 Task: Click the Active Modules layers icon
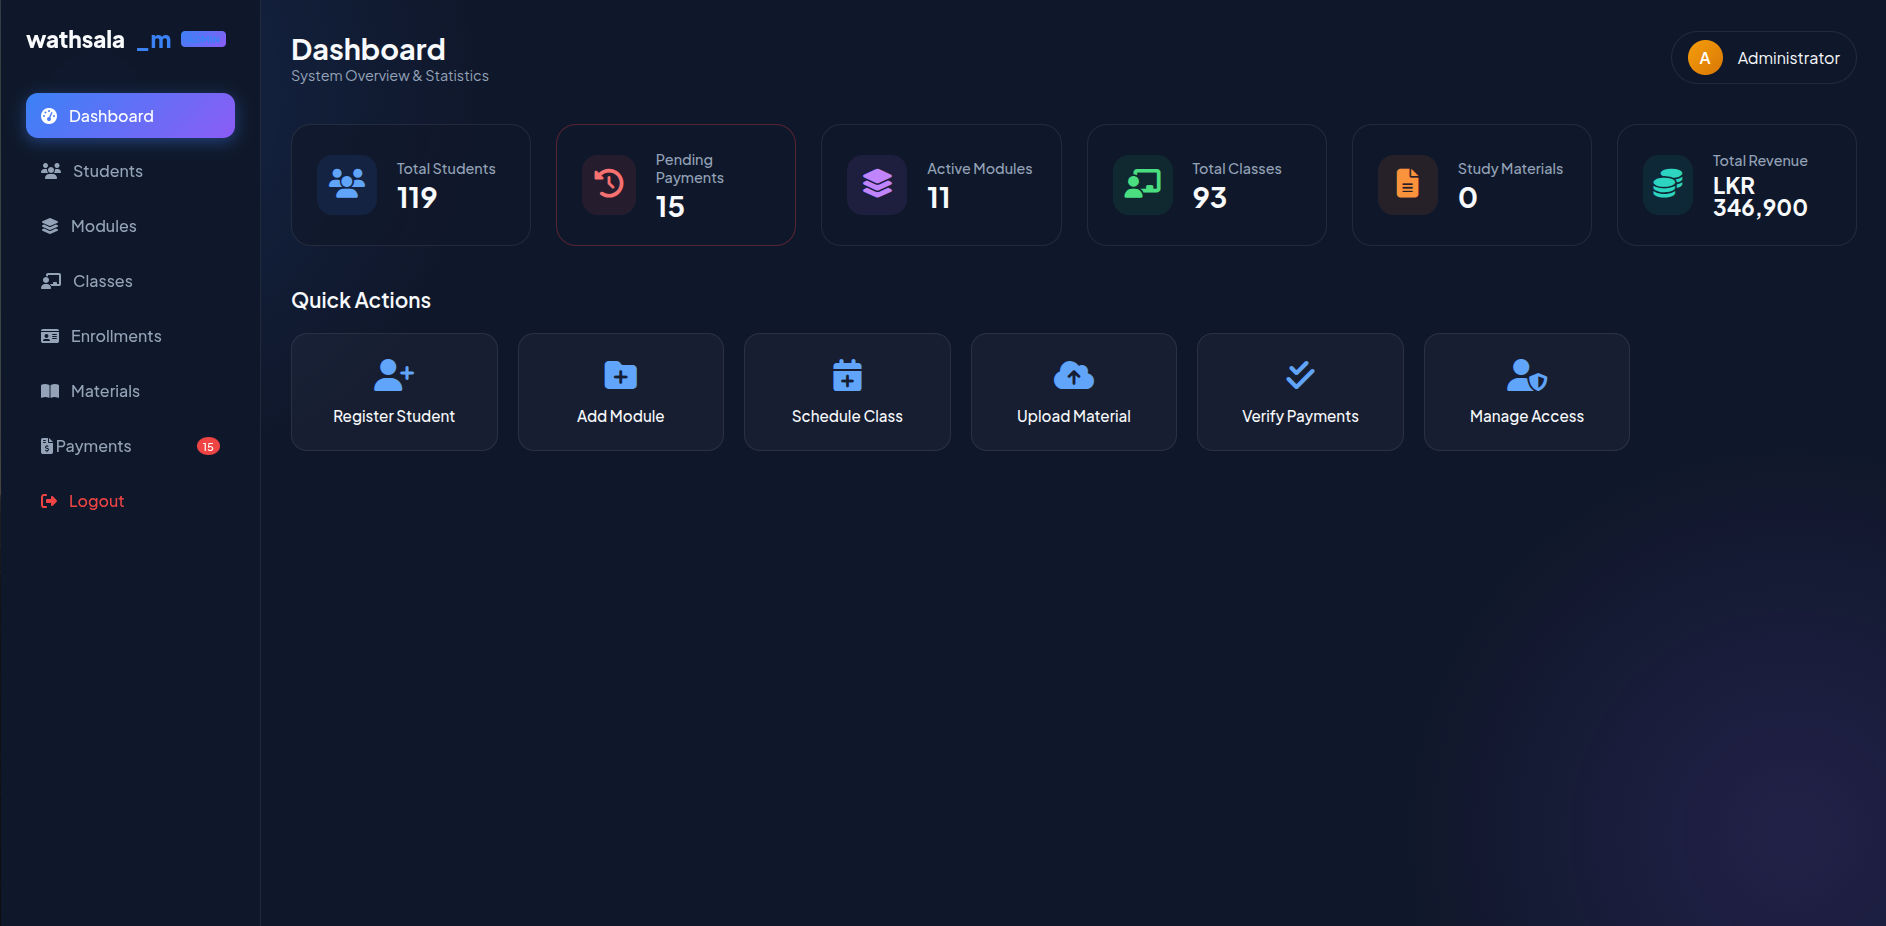(877, 184)
